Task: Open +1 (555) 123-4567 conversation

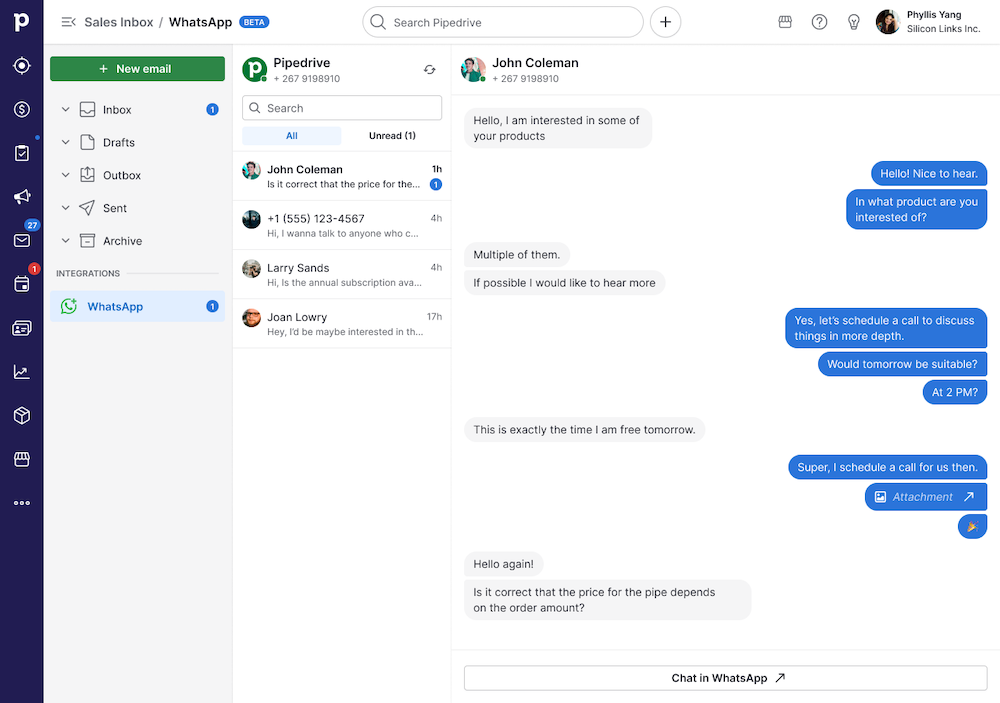Action: tap(342, 225)
